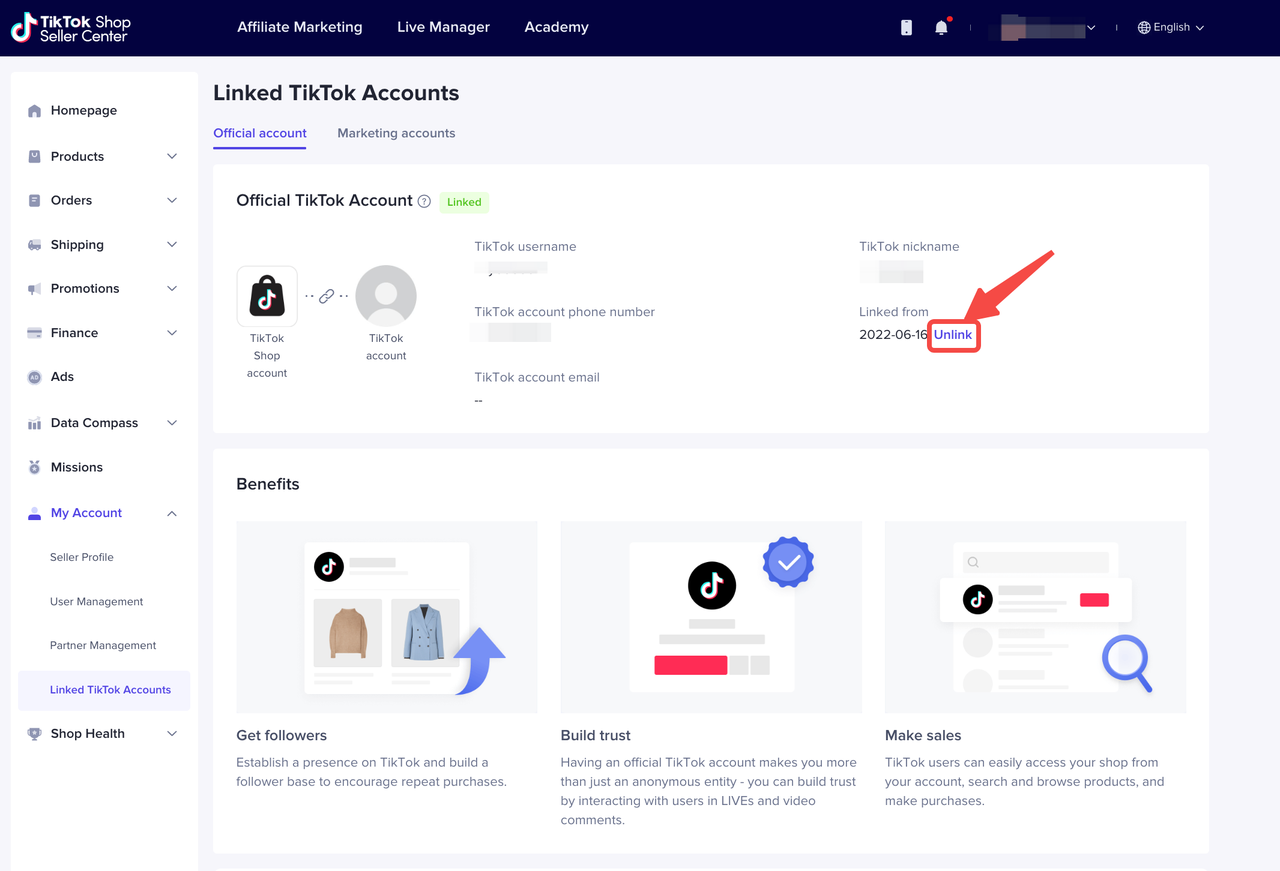Expand the Data Compass menu chevron
Image resolution: width=1280 pixels, height=871 pixels.
[172, 423]
